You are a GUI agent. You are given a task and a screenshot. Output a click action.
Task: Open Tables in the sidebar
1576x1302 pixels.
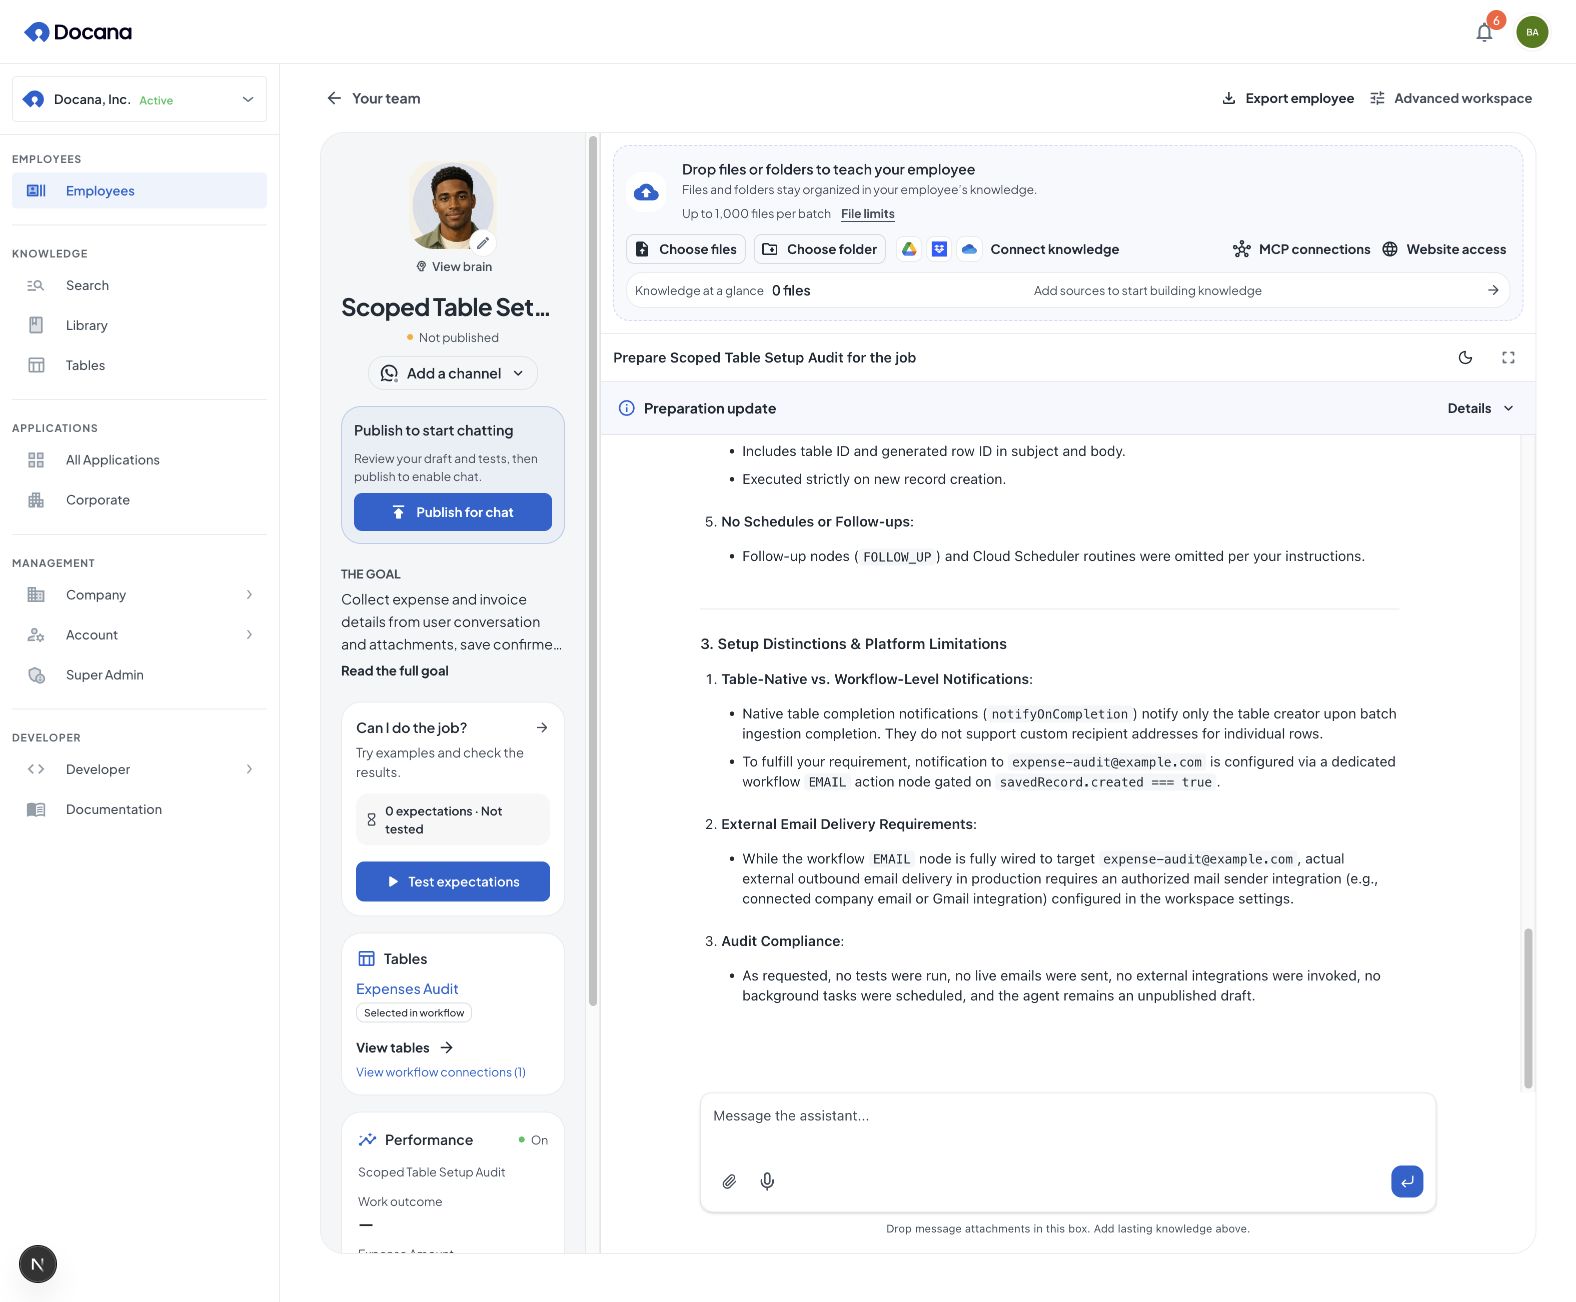point(139,365)
